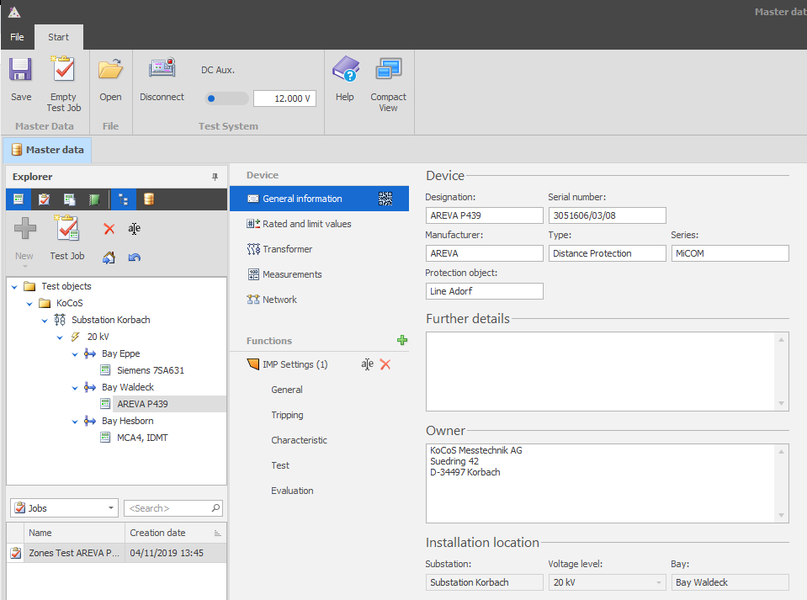Select the Start ribbon tab

[x=58, y=37]
